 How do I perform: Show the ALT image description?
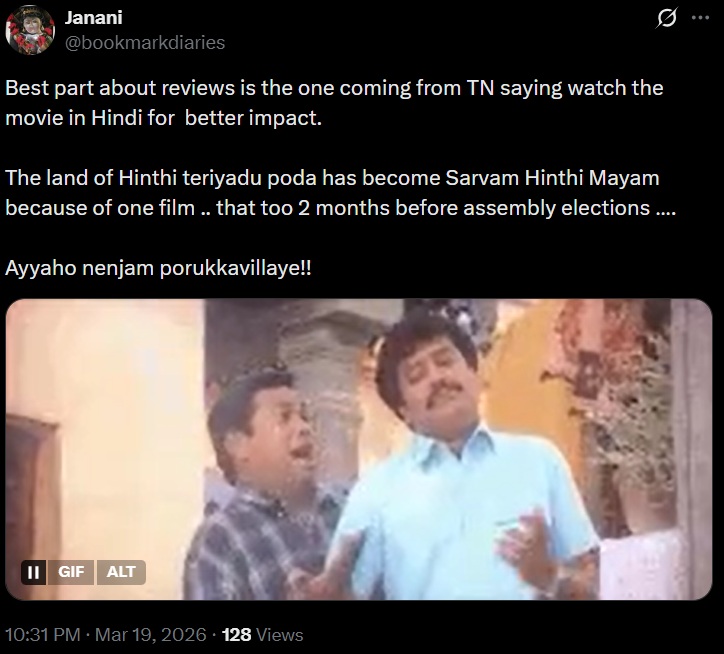[x=121, y=572]
